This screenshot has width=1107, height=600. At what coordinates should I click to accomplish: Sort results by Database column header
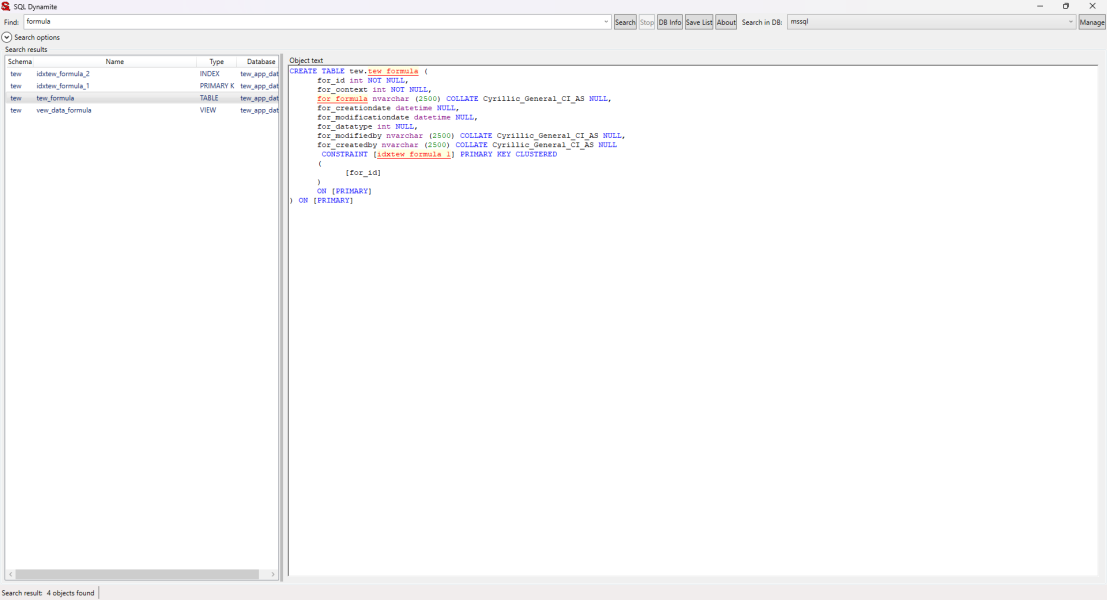pos(260,62)
